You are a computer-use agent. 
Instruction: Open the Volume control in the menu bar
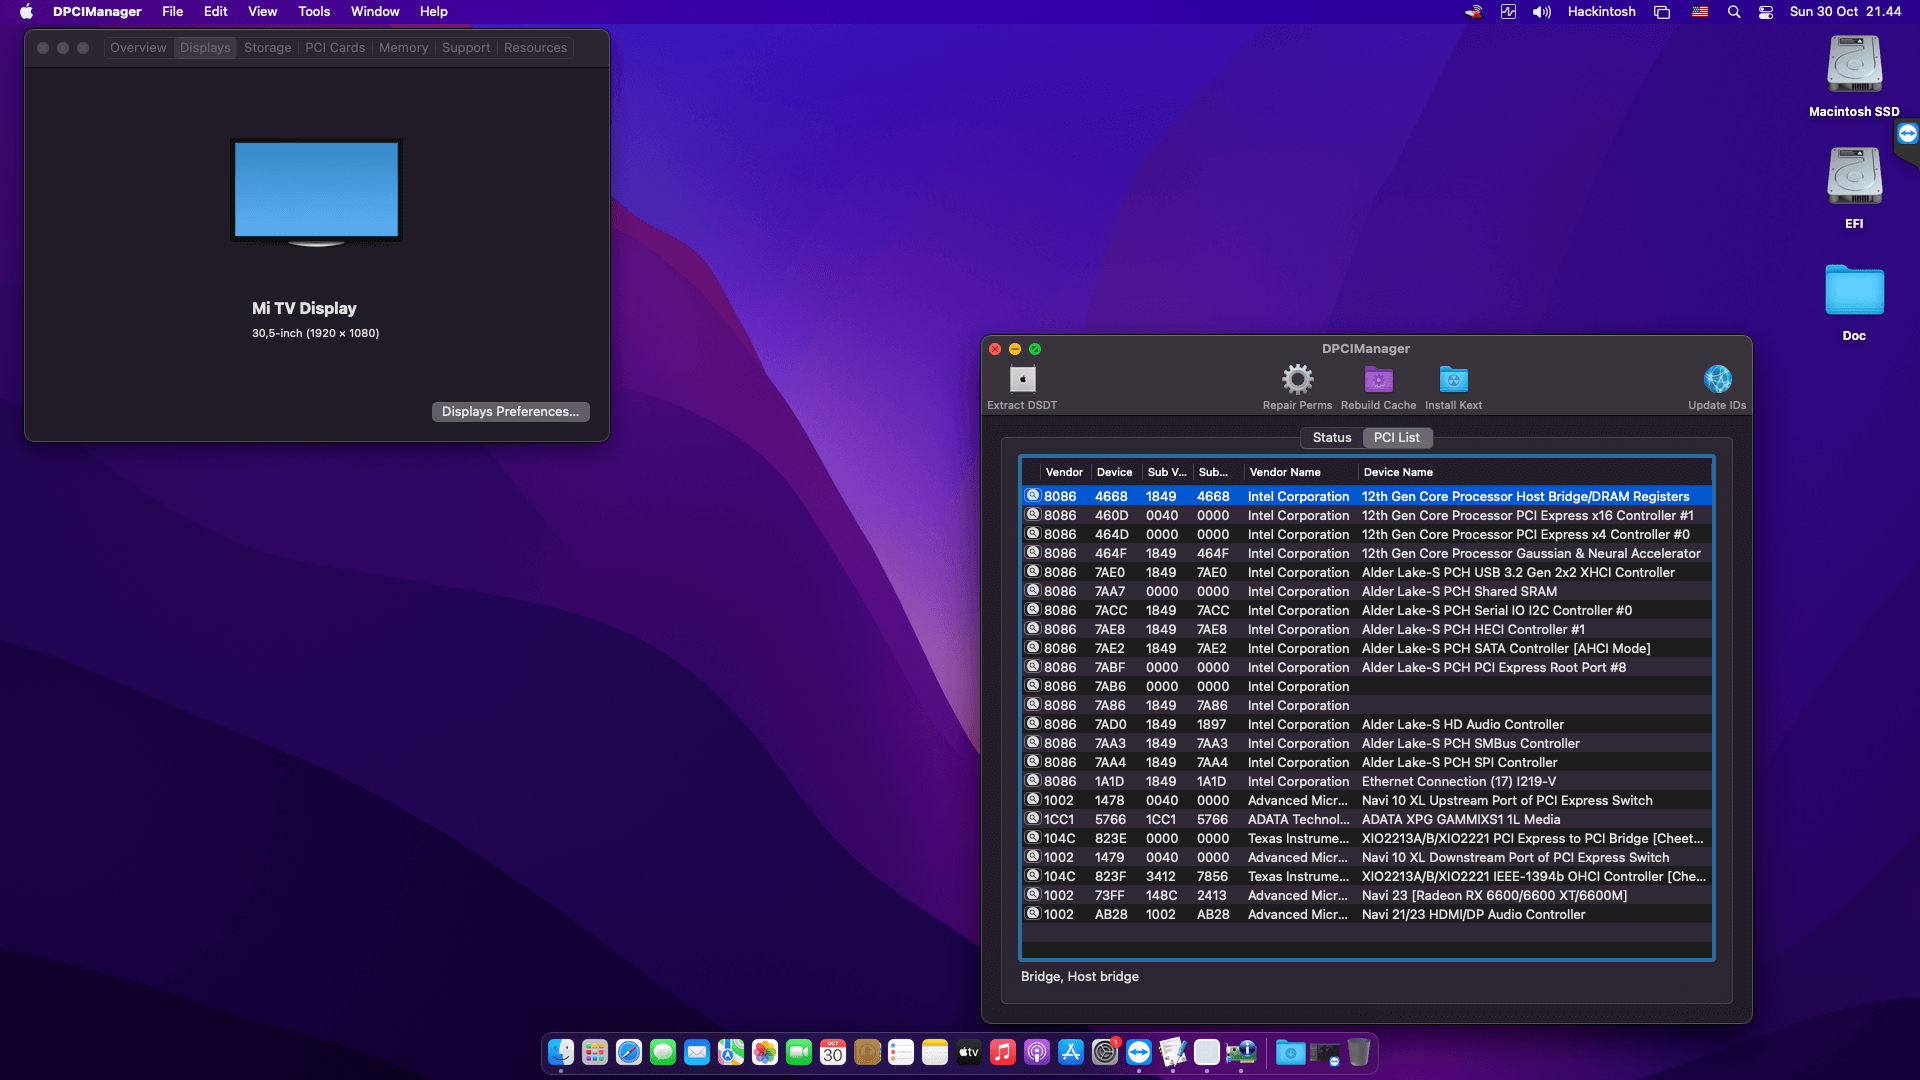pyautogui.click(x=1541, y=12)
